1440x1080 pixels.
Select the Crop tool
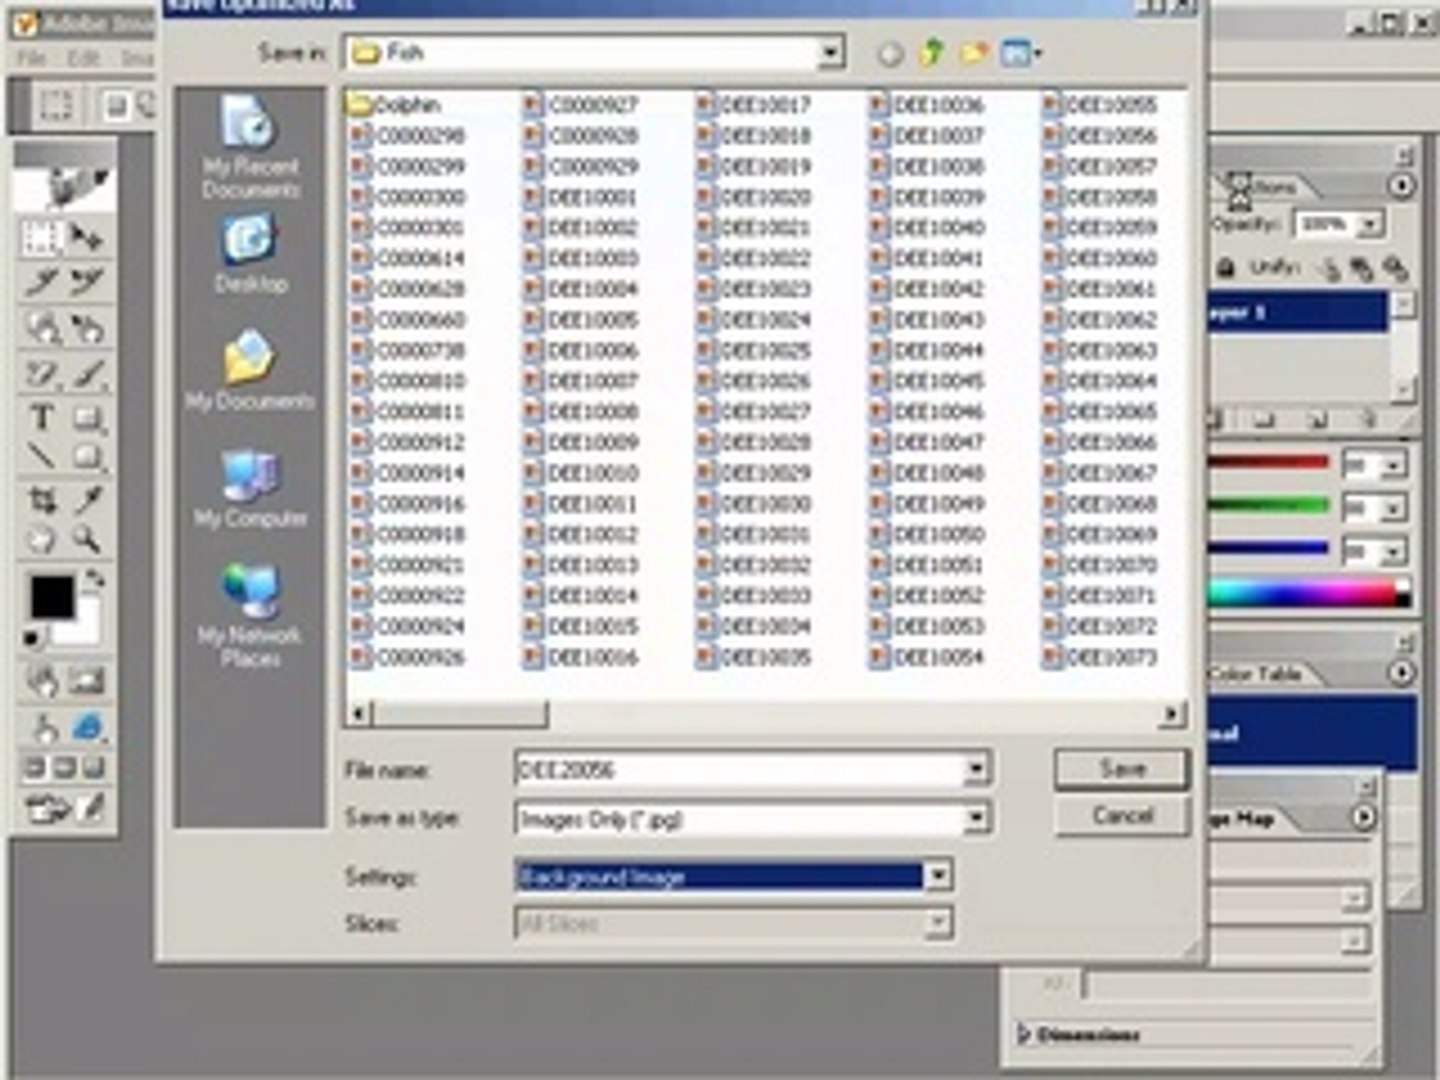42,499
